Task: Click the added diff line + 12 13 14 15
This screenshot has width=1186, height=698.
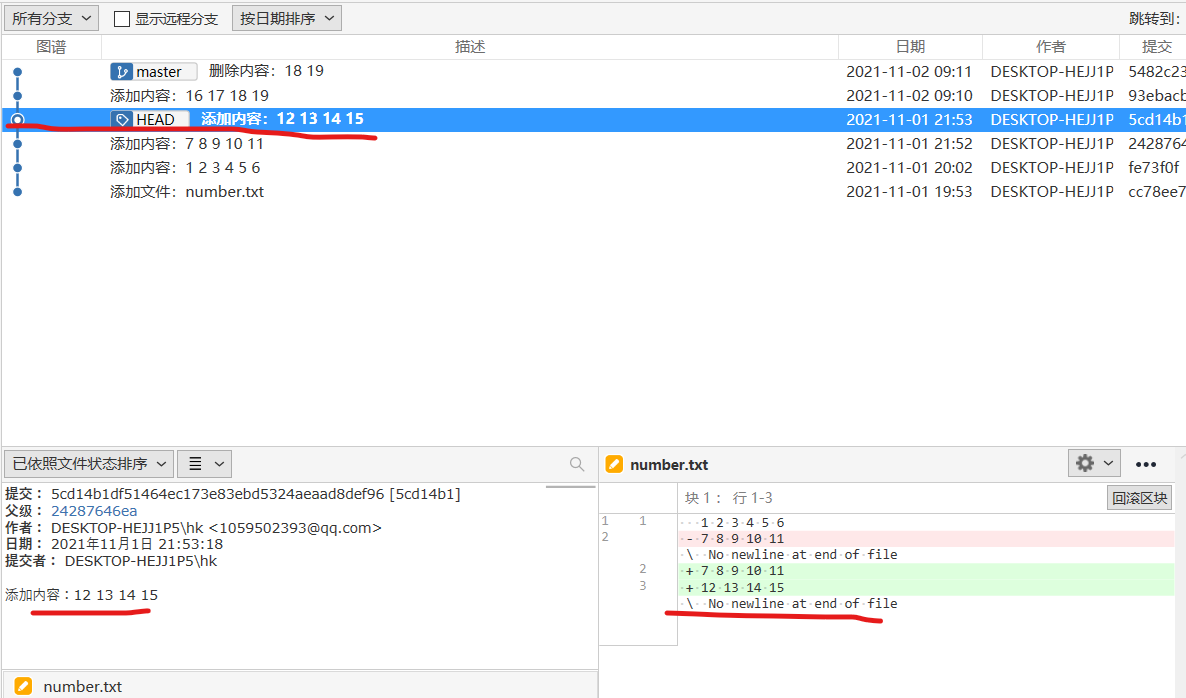Action: [x=926, y=588]
